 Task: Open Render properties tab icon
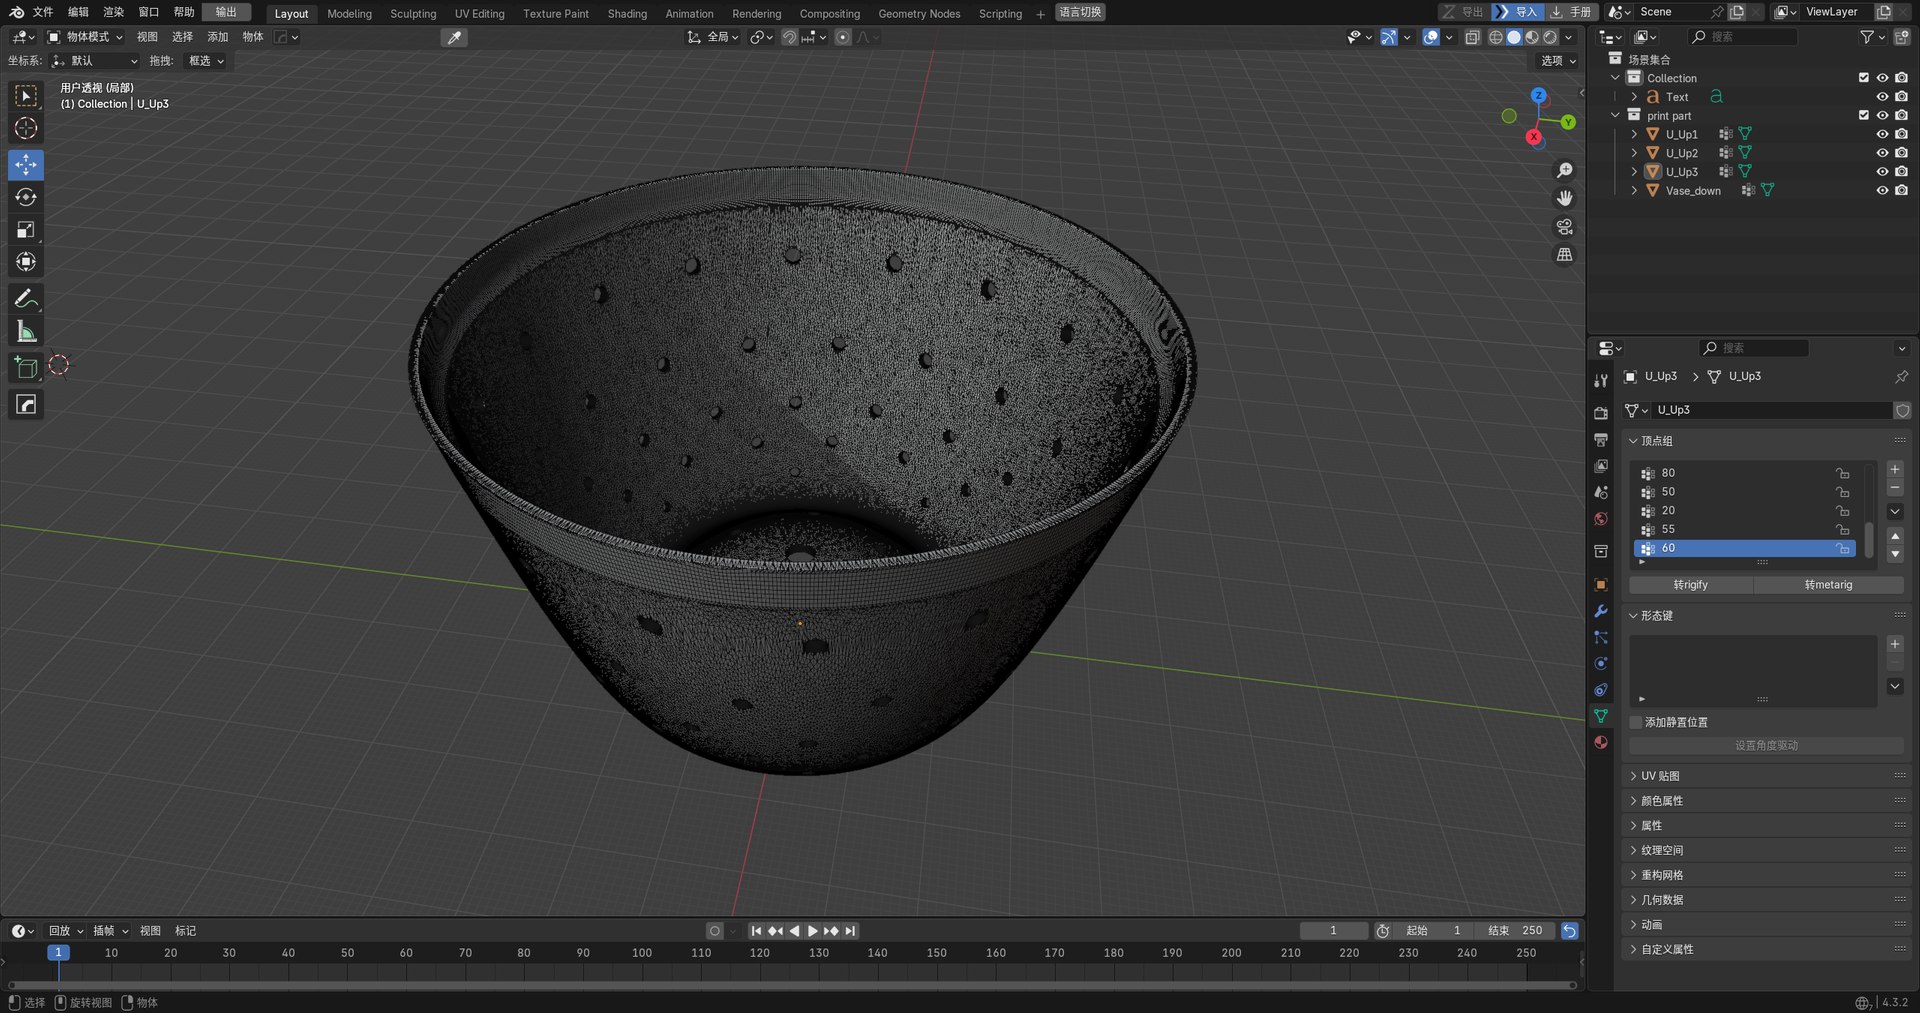(x=1601, y=413)
